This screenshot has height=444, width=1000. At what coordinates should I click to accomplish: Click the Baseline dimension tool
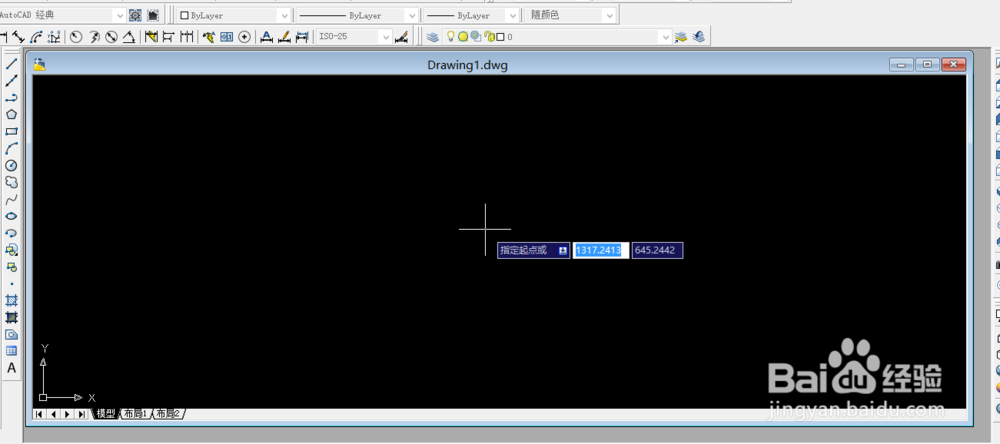168,37
